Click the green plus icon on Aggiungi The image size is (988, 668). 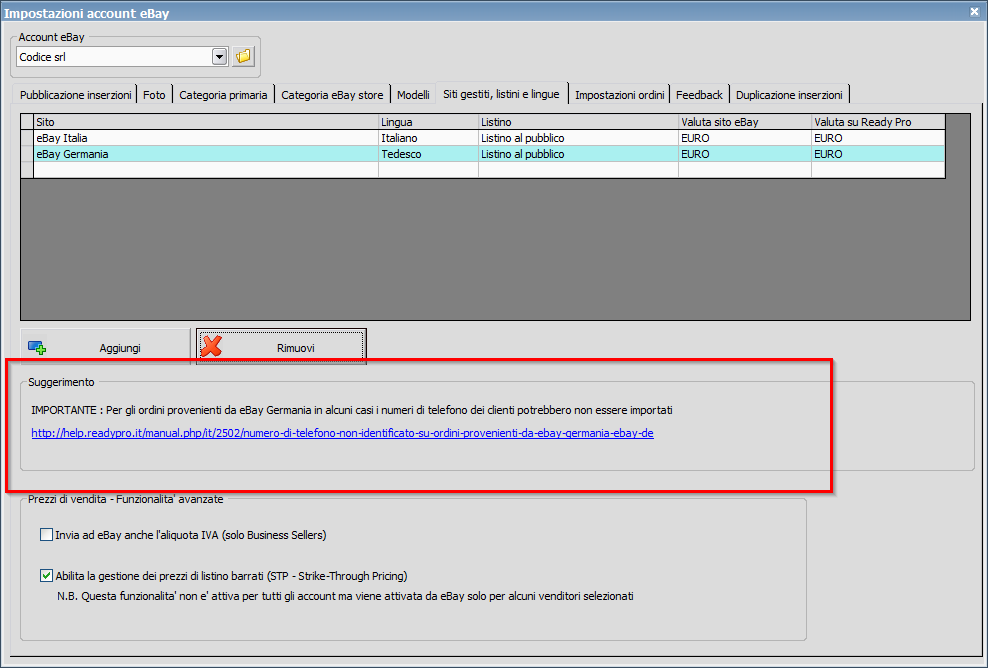pos(37,347)
